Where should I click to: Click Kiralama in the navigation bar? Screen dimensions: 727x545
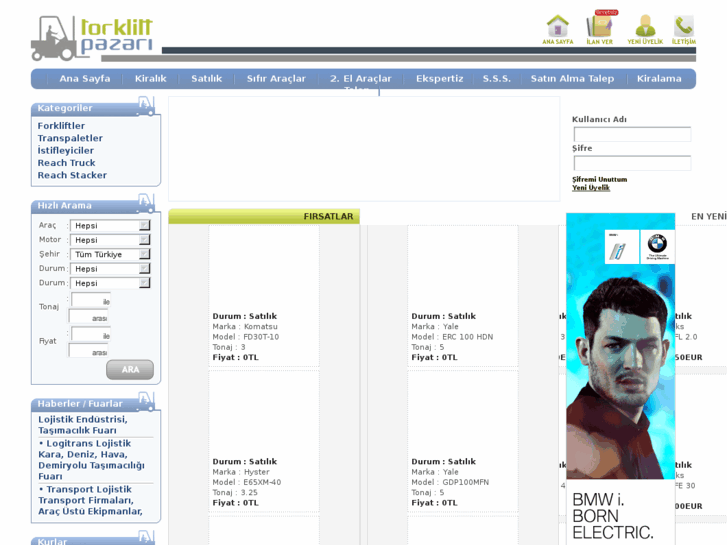pos(659,78)
